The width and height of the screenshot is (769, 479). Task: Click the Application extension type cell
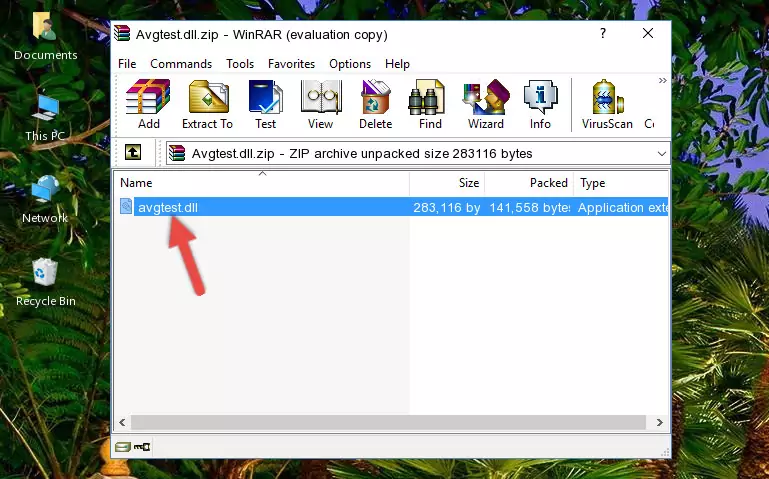622,207
